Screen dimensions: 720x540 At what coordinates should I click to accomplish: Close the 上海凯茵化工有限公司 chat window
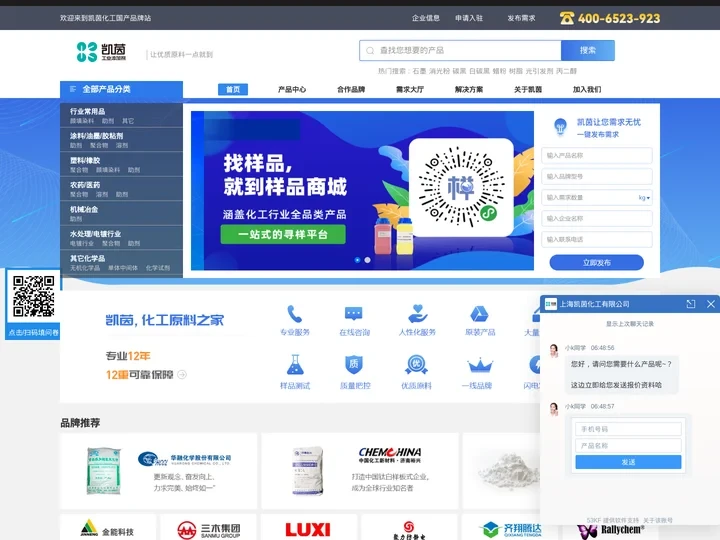pos(711,304)
